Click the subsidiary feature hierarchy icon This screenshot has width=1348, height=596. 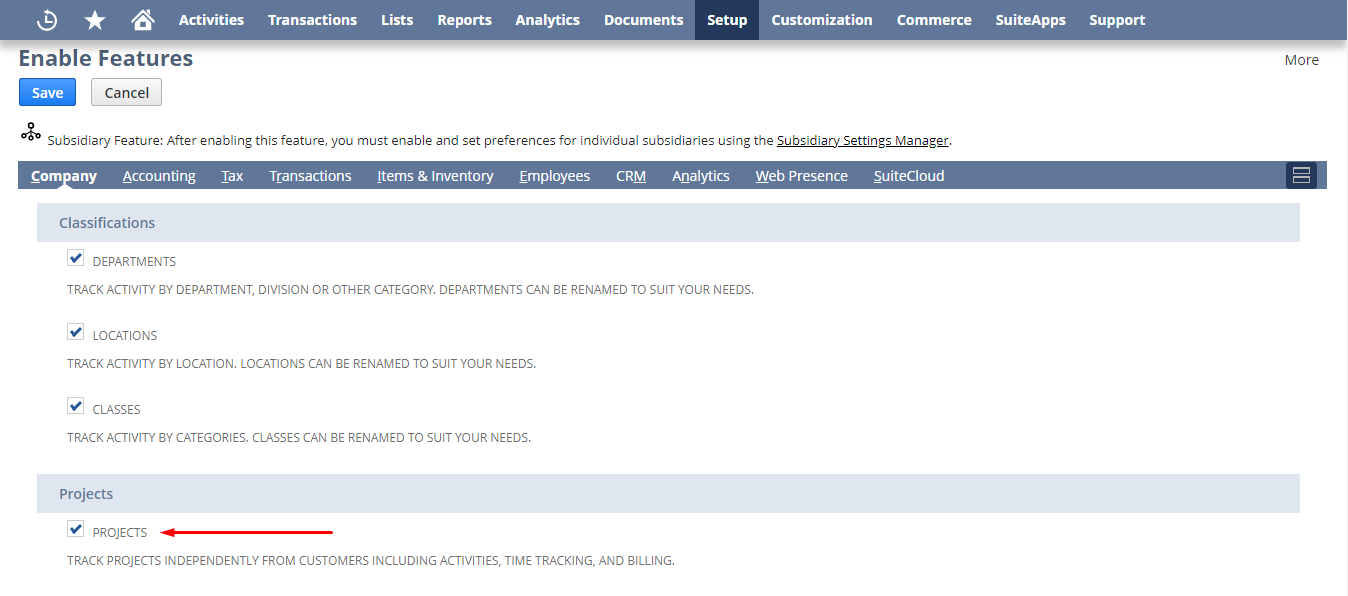30,131
